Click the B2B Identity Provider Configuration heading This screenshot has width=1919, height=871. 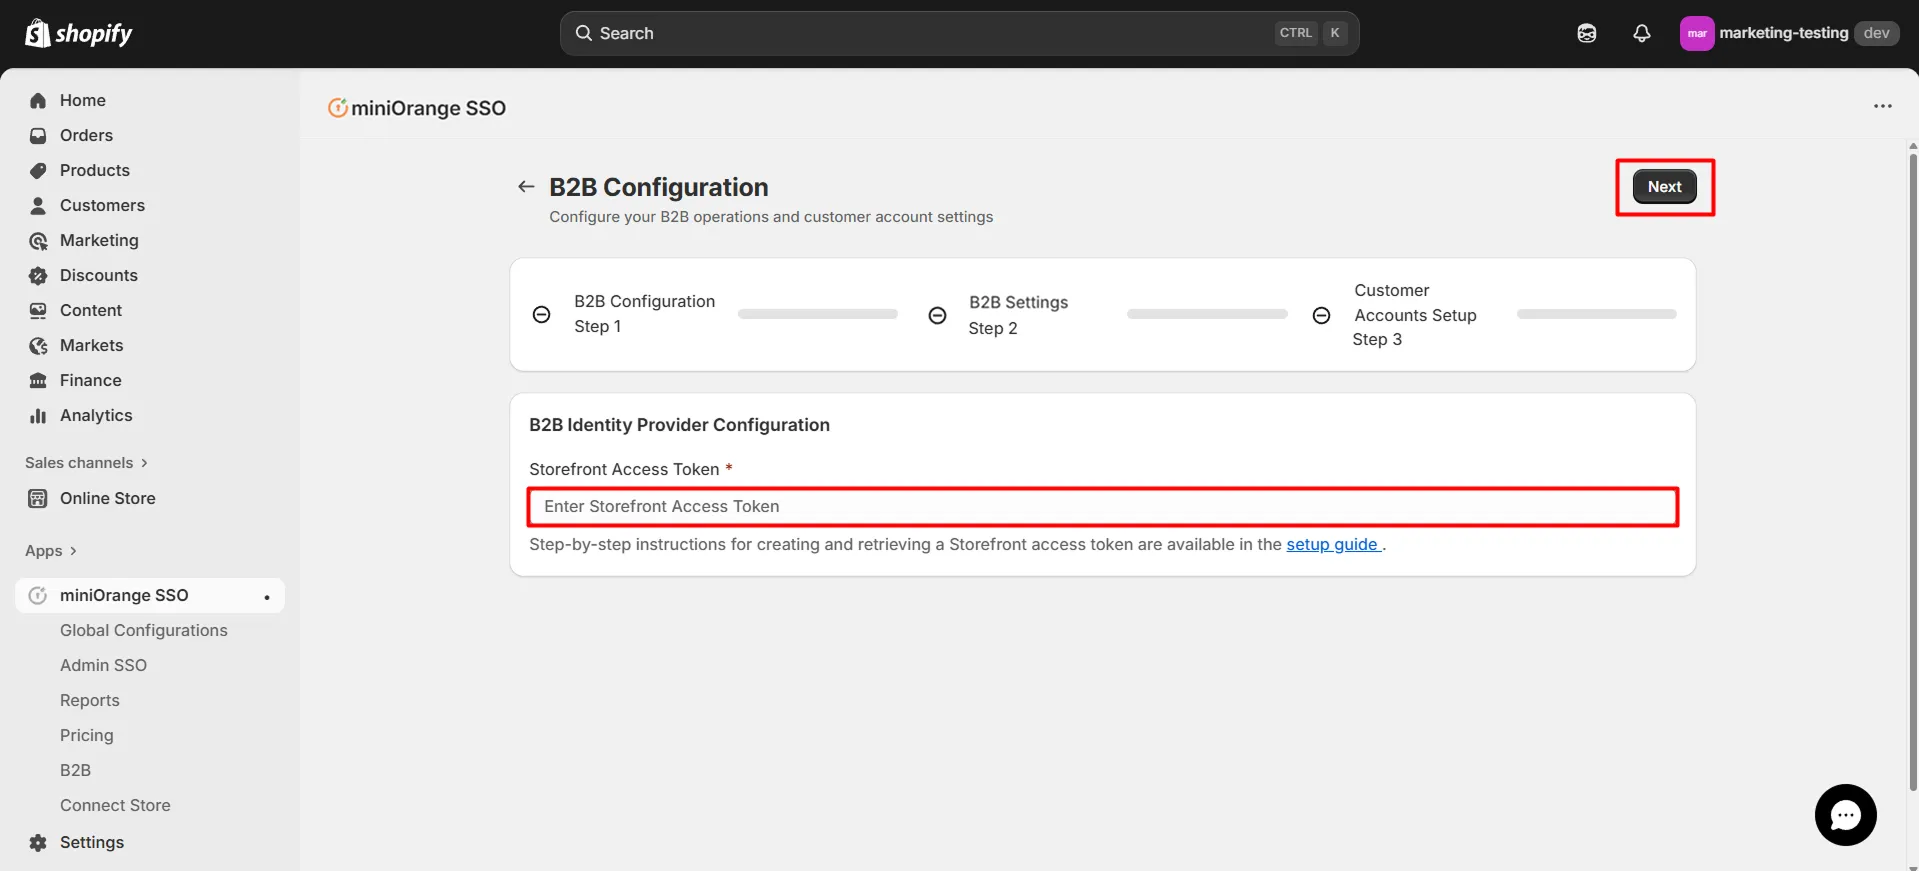coord(679,425)
